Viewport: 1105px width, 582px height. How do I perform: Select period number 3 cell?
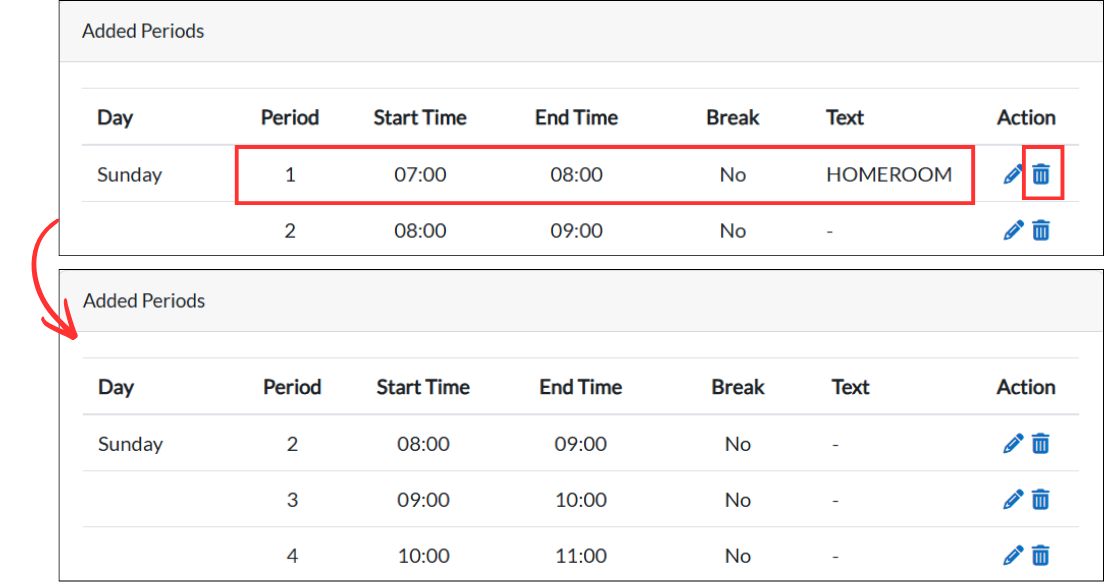(292, 500)
